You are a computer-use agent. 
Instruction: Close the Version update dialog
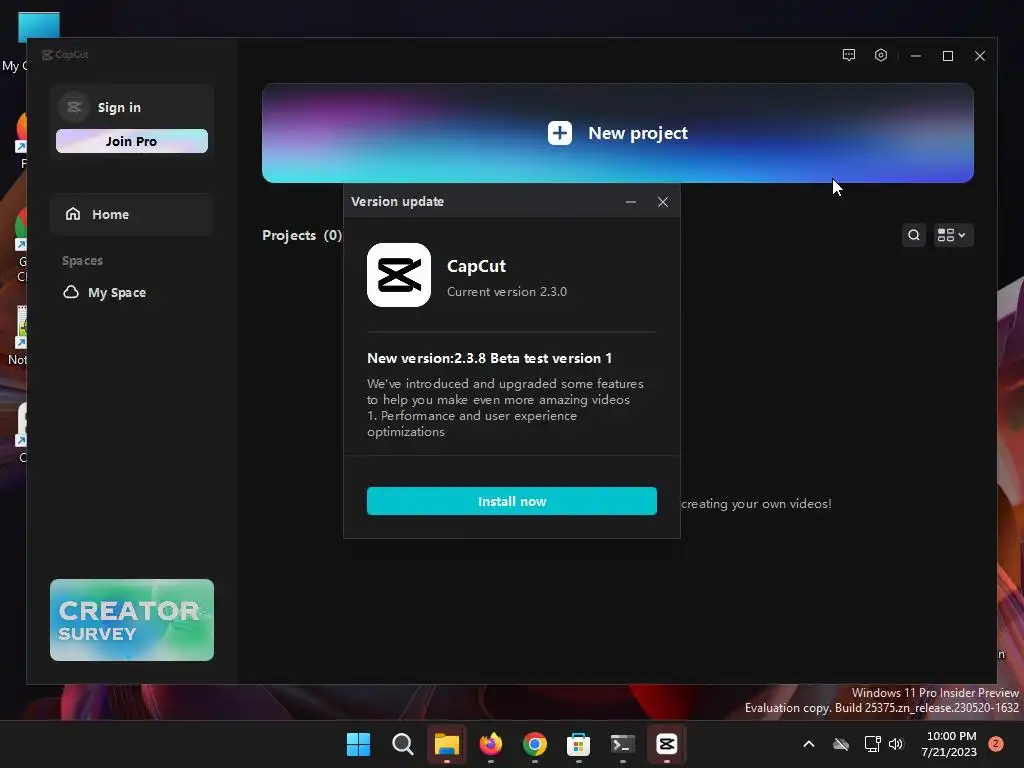click(663, 202)
